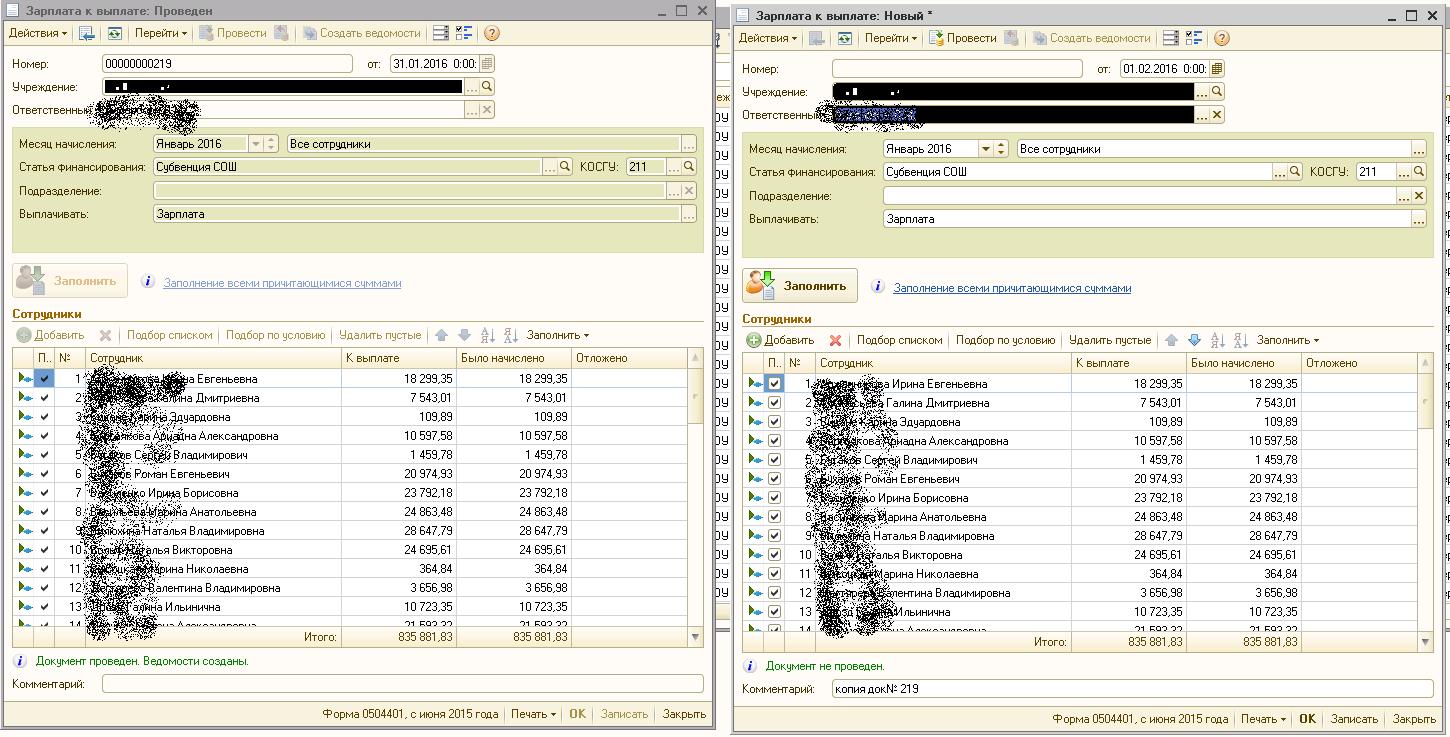Toggle checkbox for row 2 in Новый window
The width and height of the screenshot is (1450, 737).
coord(774,403)
